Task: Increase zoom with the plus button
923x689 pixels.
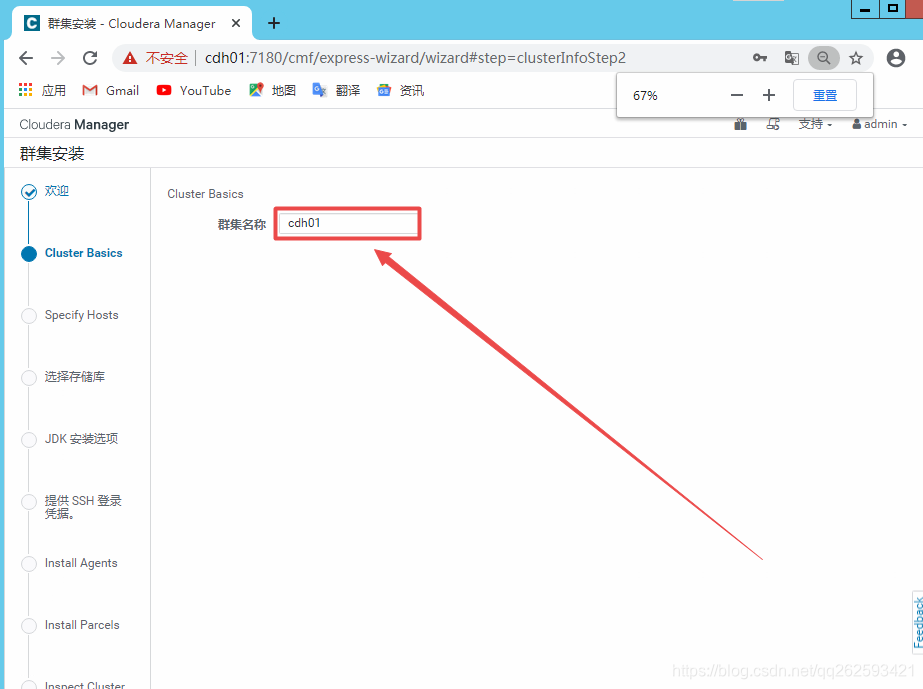Action: 769,95
